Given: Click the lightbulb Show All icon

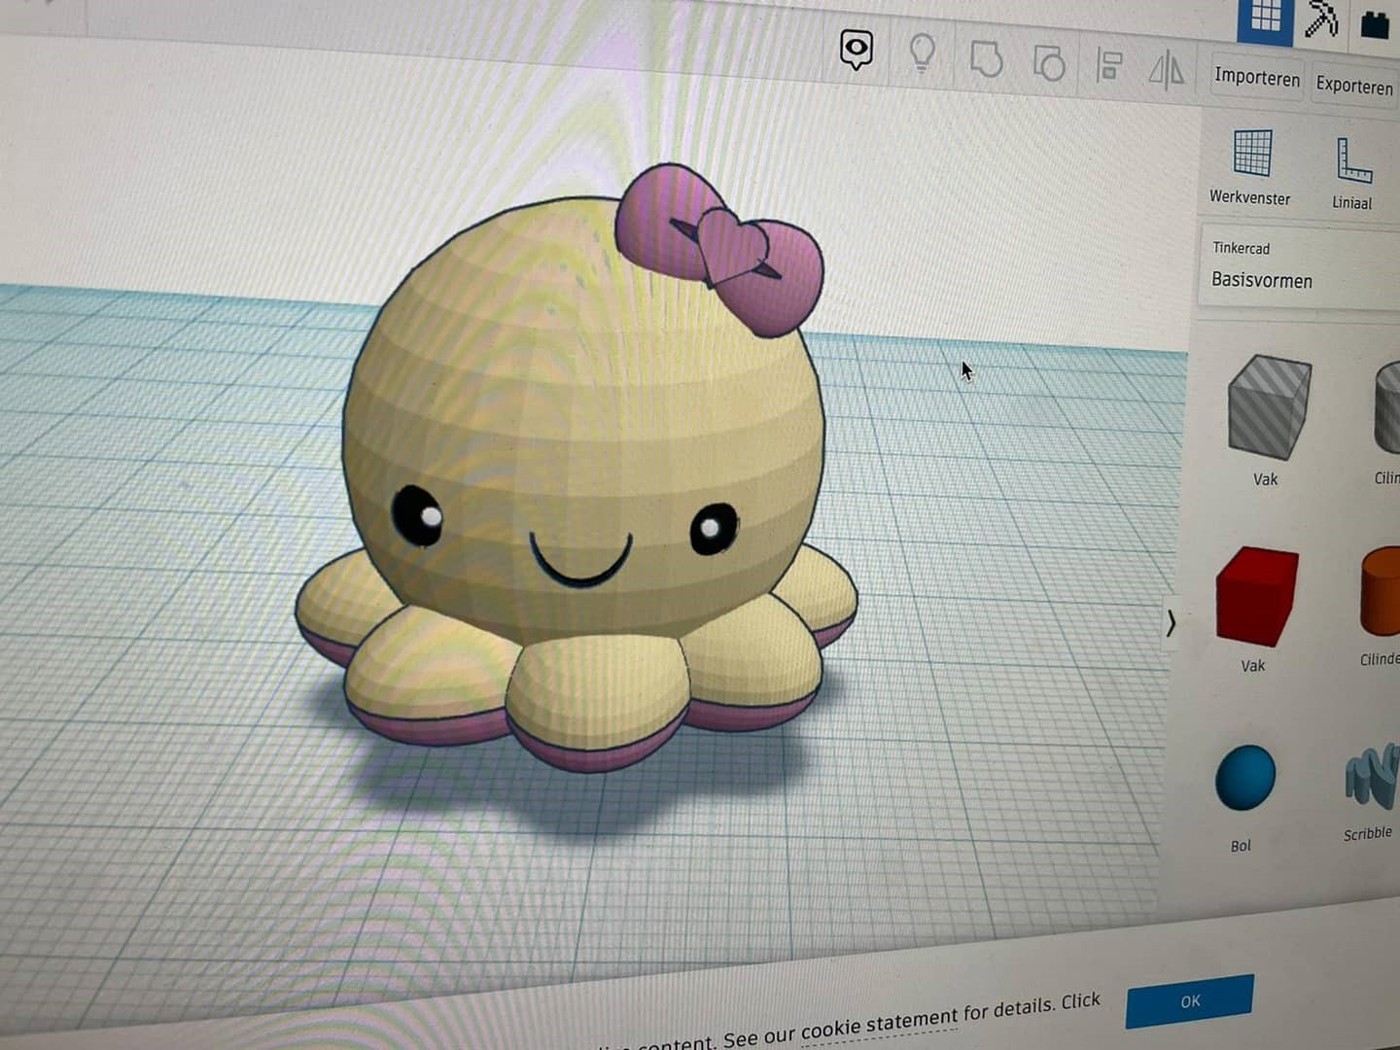Looking at the screenshot, I should (922, 54).
